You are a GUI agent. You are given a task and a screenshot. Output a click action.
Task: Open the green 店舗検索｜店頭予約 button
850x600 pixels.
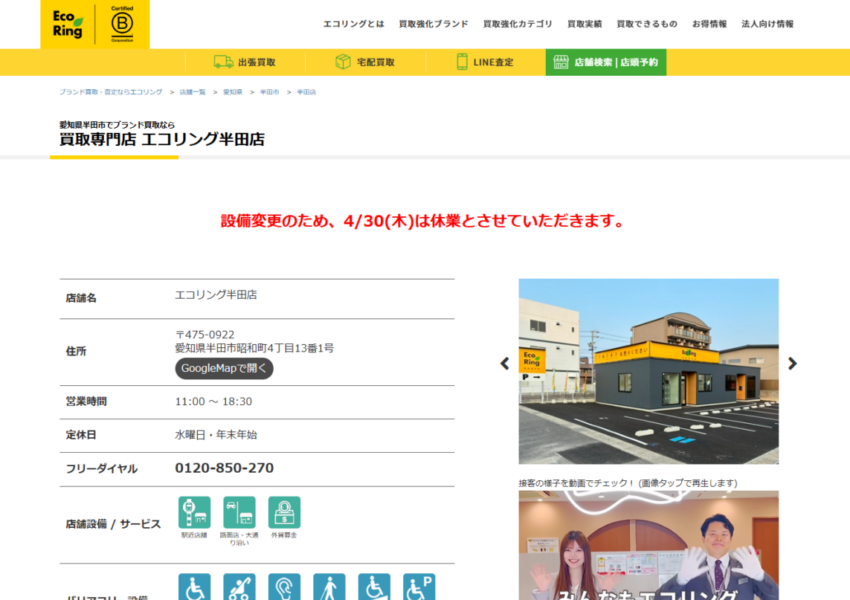[606, 62]
